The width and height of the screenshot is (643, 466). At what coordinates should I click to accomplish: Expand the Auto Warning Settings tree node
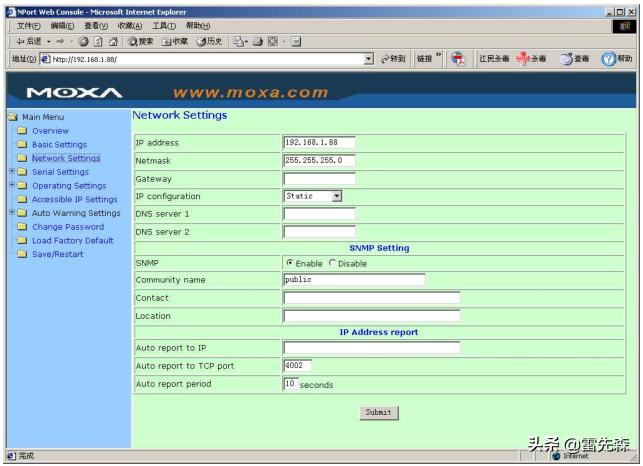coord(11,213)
